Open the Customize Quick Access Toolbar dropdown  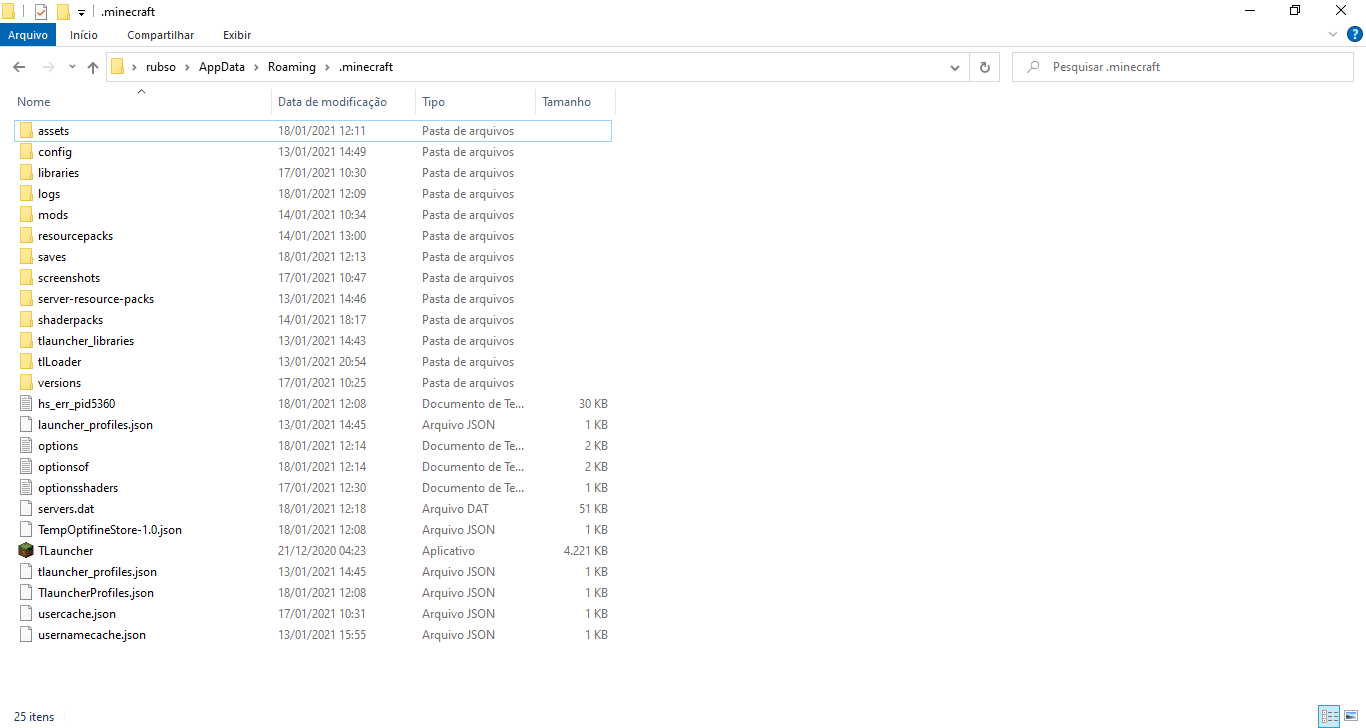pyautogui.click(x=81, y=12)
